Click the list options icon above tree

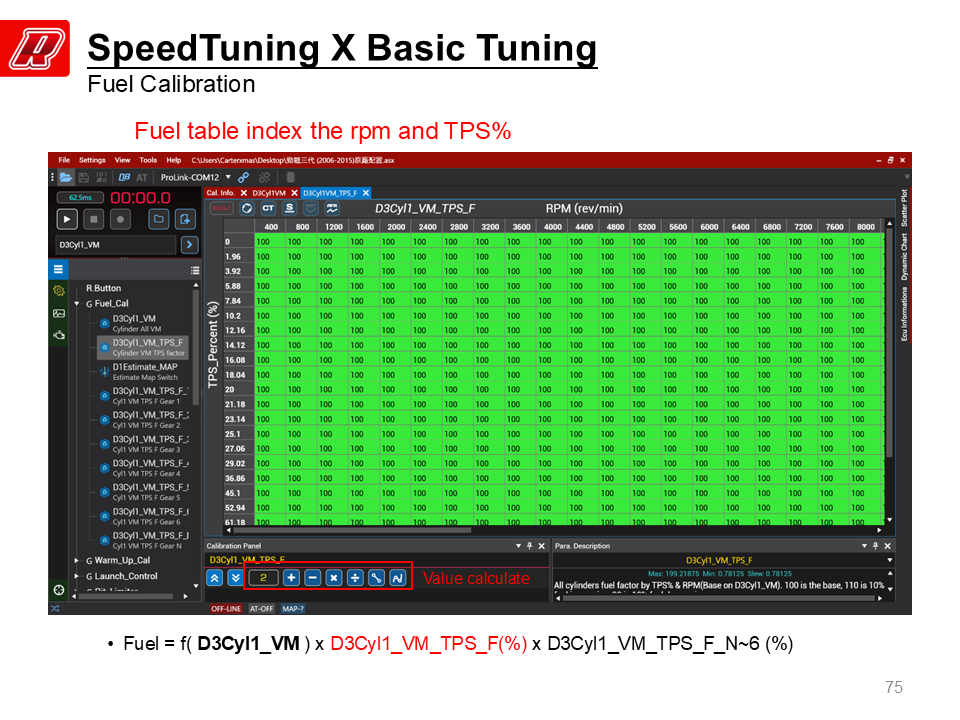195,270
